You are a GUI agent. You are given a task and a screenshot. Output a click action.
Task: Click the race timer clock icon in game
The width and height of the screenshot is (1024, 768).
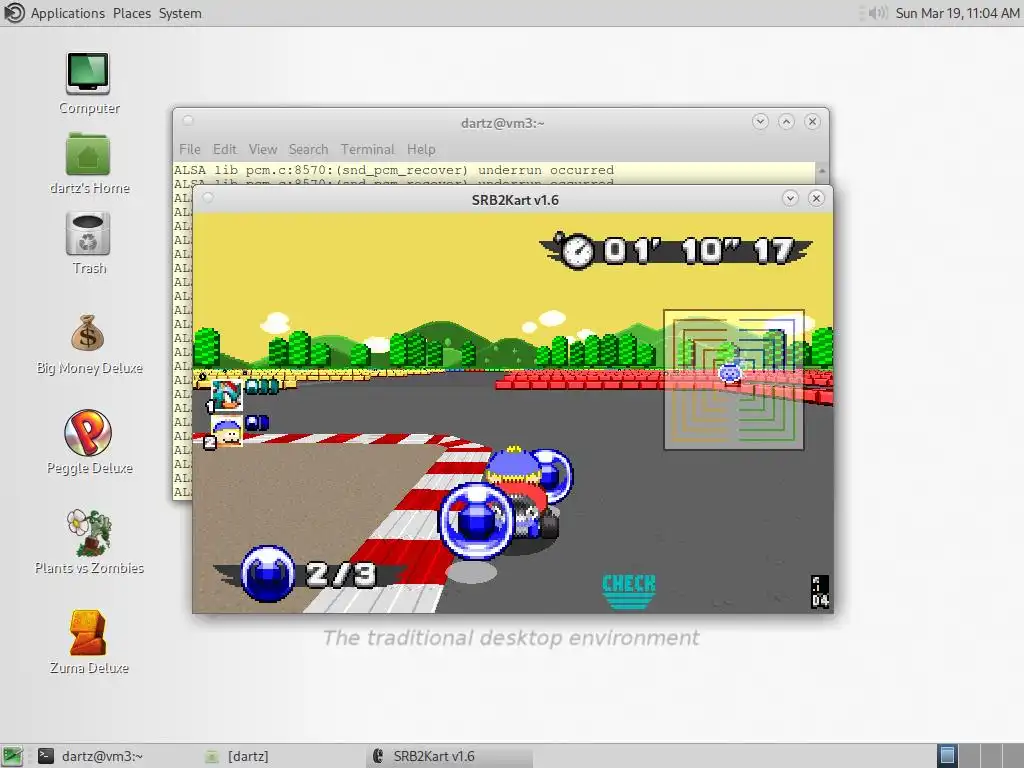pyautogui.click(x=577, y=251)
